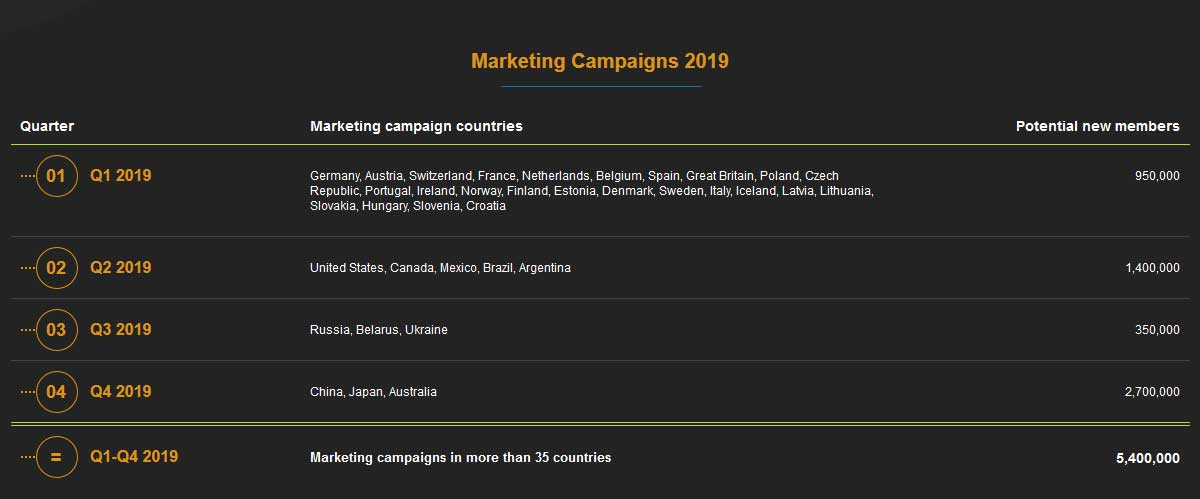Click the Russia, Belarus, Ukraine country list
The height and width of the screenshot is (499, 1200).
coord(379,330)
